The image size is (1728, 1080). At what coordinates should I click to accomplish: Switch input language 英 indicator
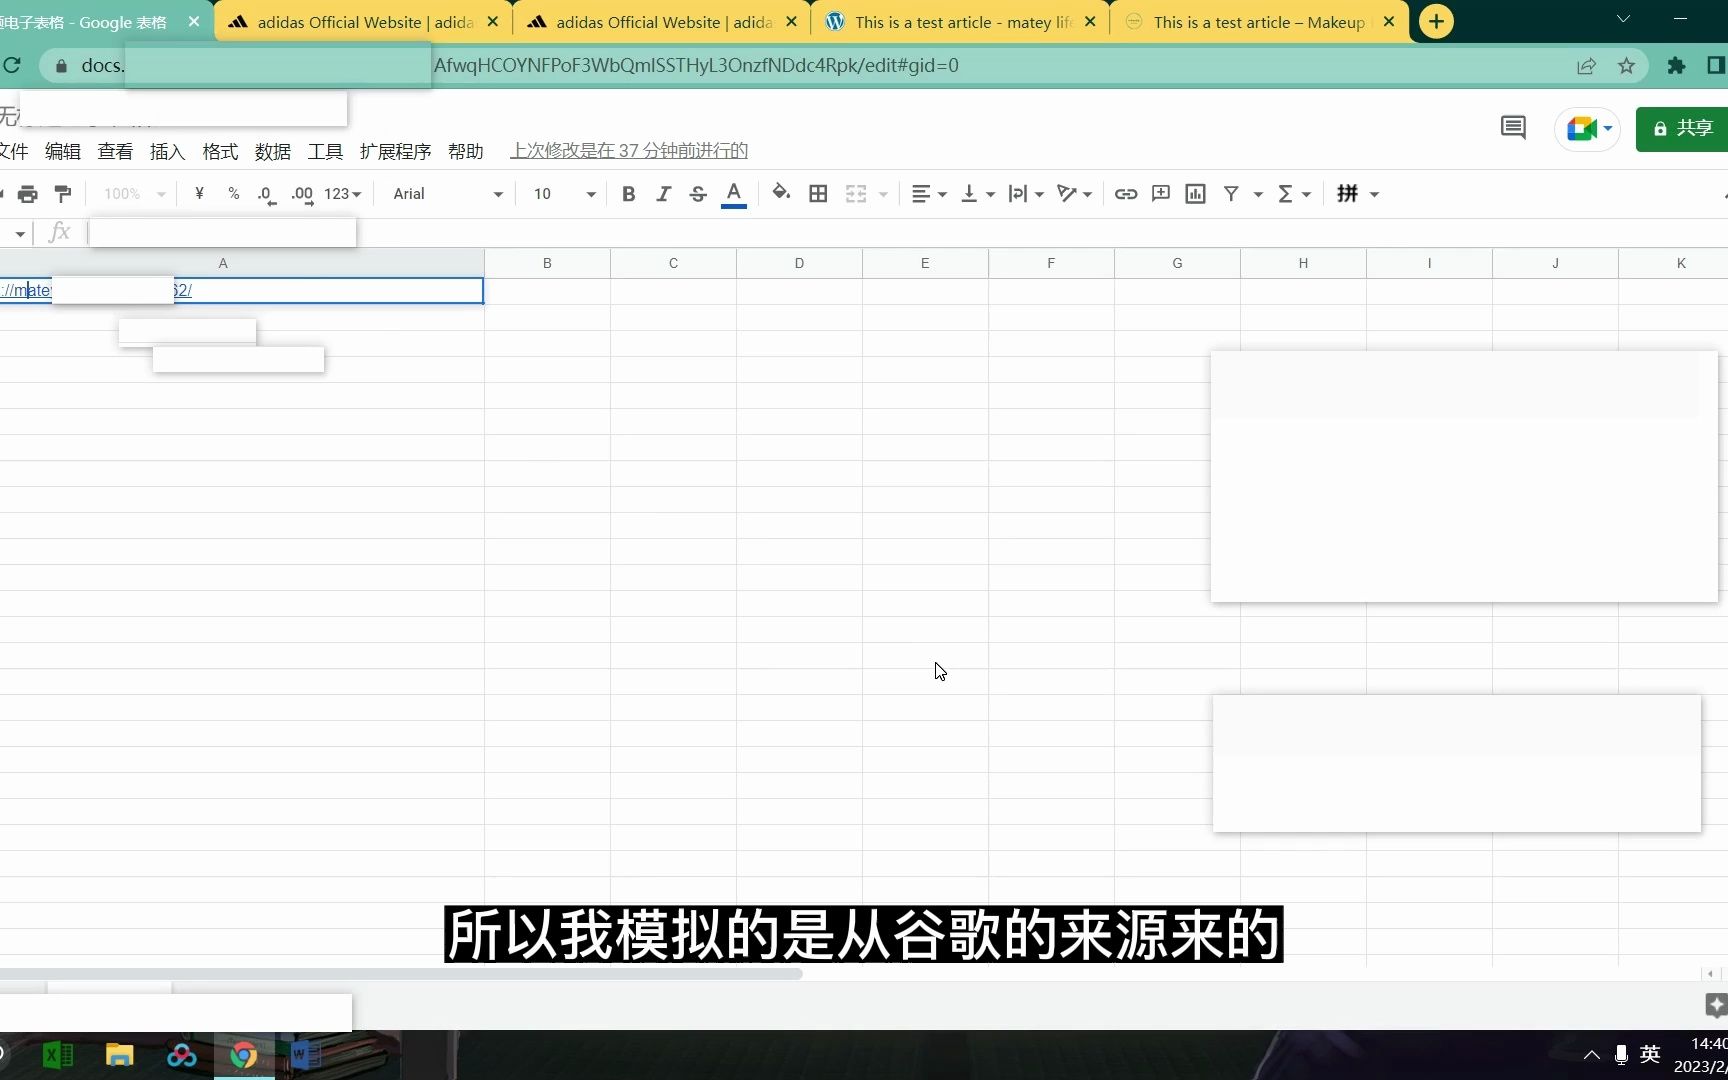(x=1650, y=1054)
